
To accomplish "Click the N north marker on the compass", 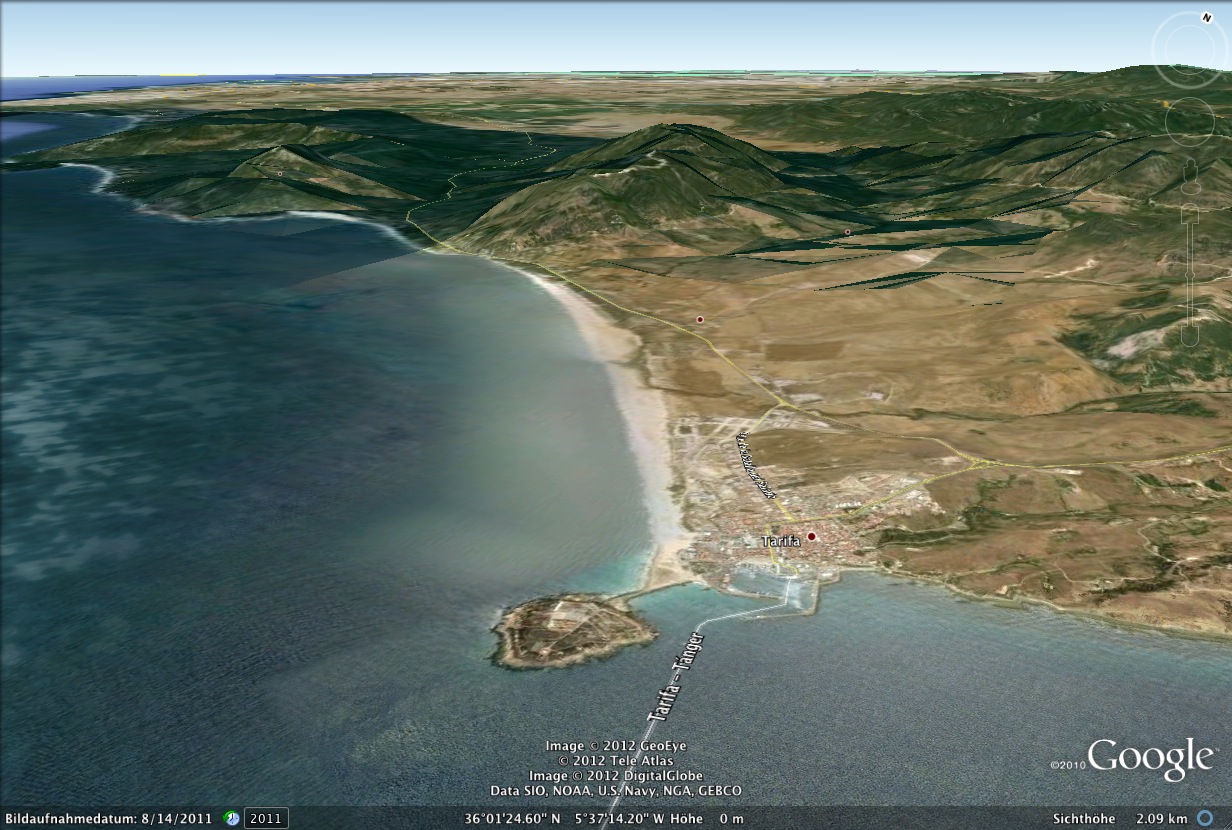I will pos(1206,18).
